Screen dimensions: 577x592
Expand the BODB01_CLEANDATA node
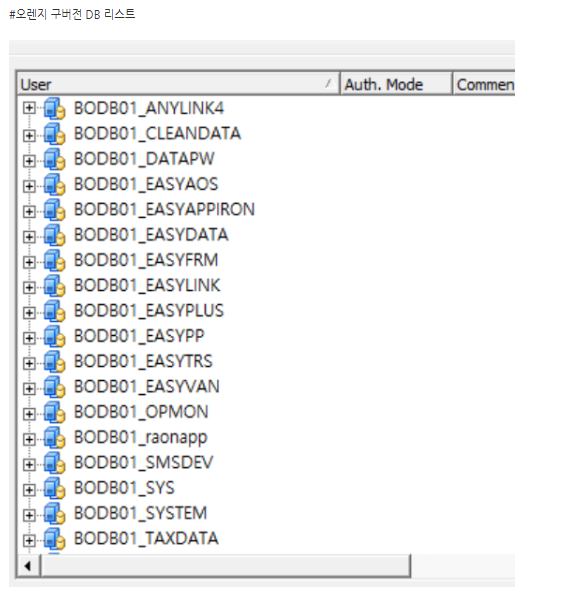coord(29,136)
